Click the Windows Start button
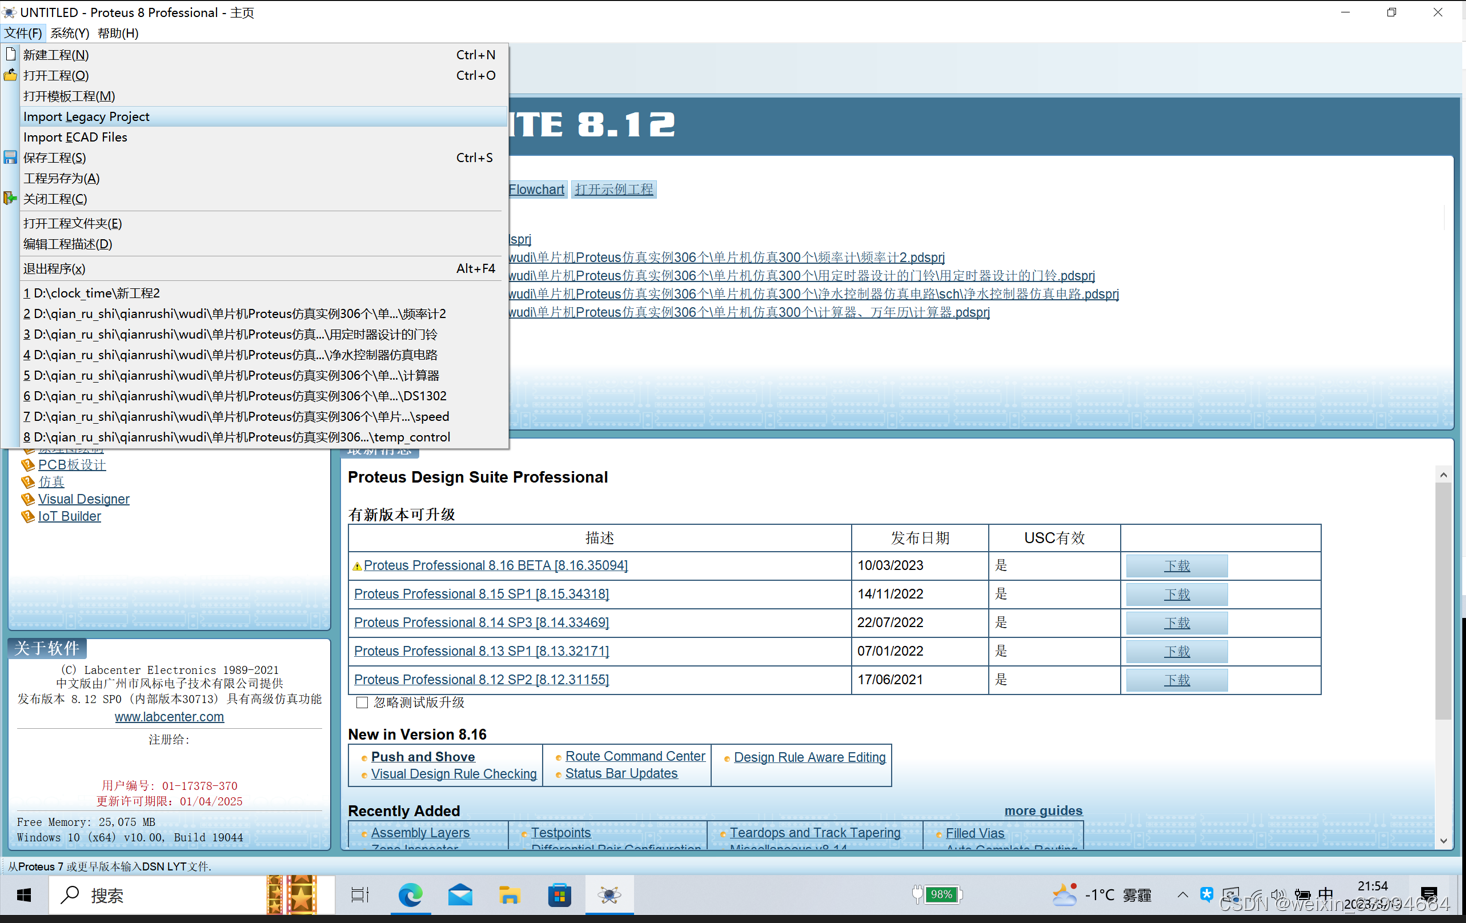Viewport: 1466px width, 923px height. coord(24,895)
